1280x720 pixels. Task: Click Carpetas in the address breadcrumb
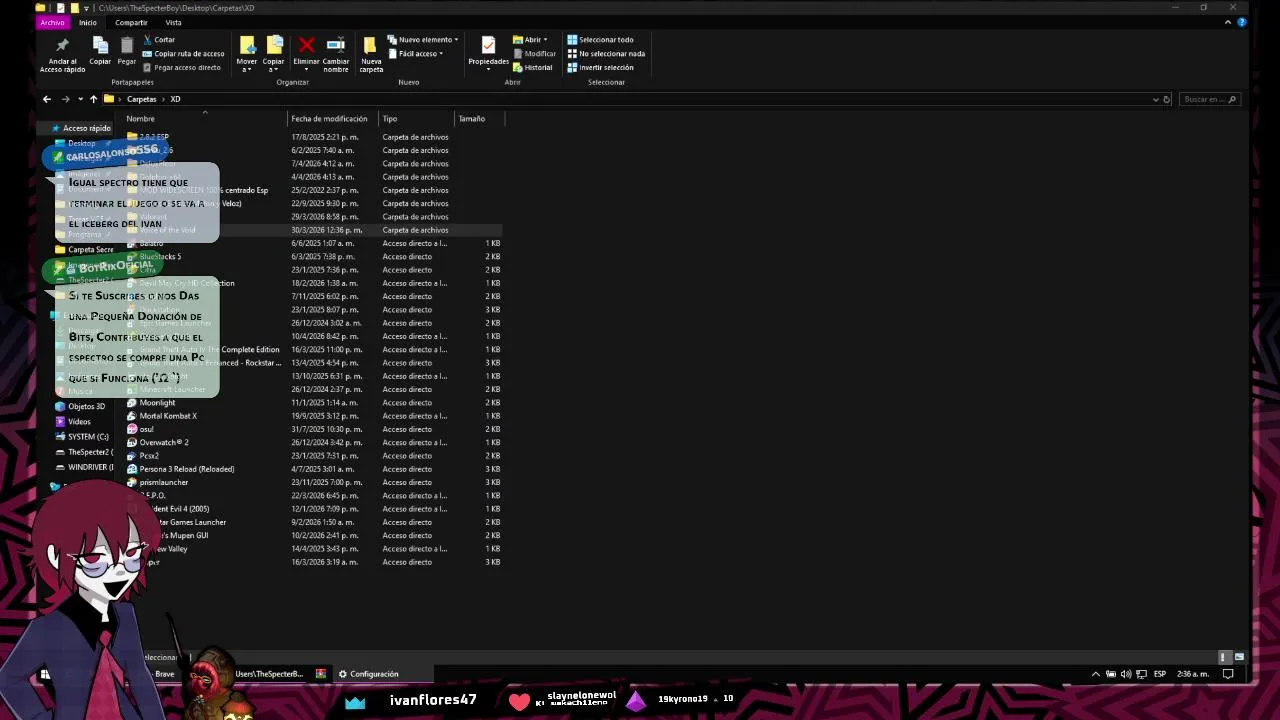(141, 99)
